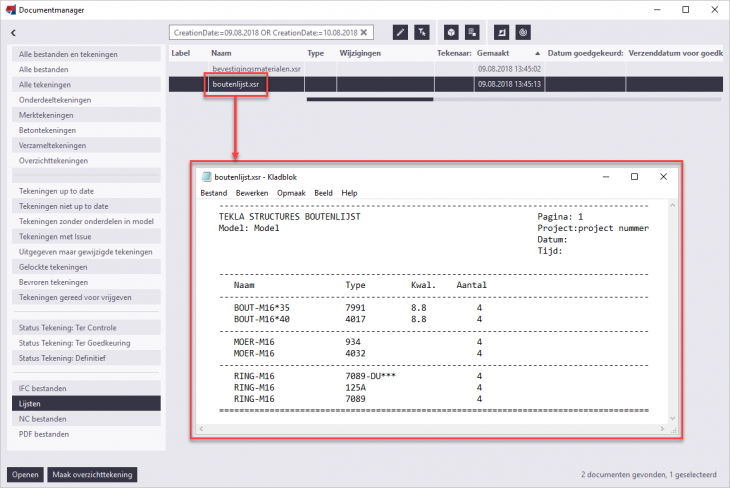Sort the list by Gemaakt column

(495, 53)
